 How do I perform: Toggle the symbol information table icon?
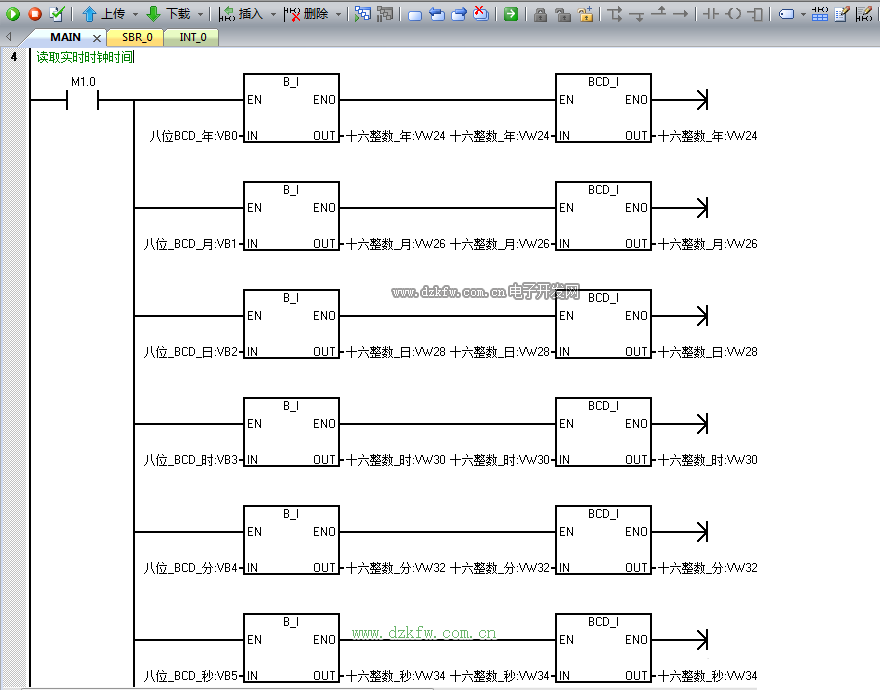pyautogui.click(x=819, y=14)
